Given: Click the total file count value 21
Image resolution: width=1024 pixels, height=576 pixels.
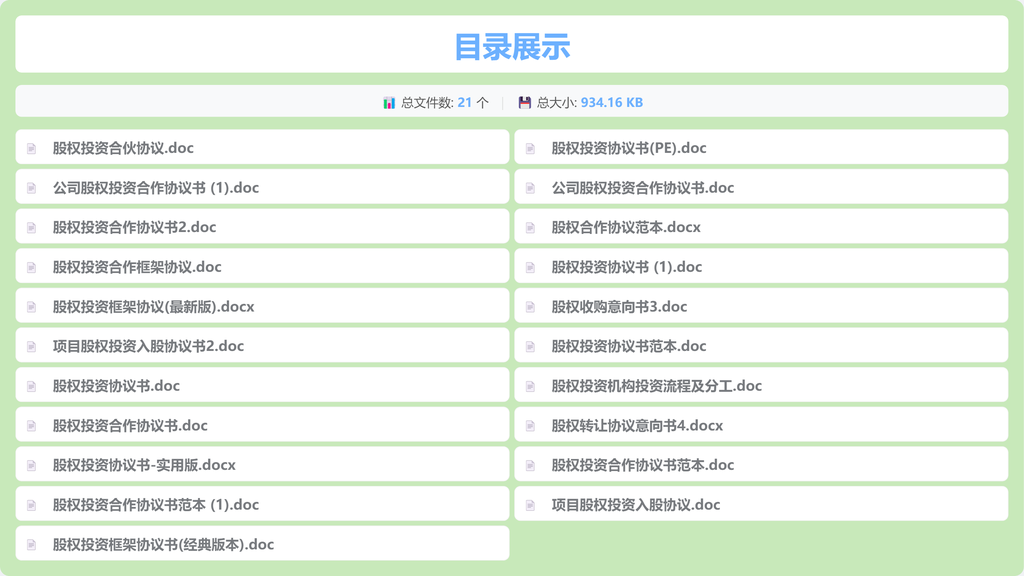Looking at the screenshot, I should (464, 103).
